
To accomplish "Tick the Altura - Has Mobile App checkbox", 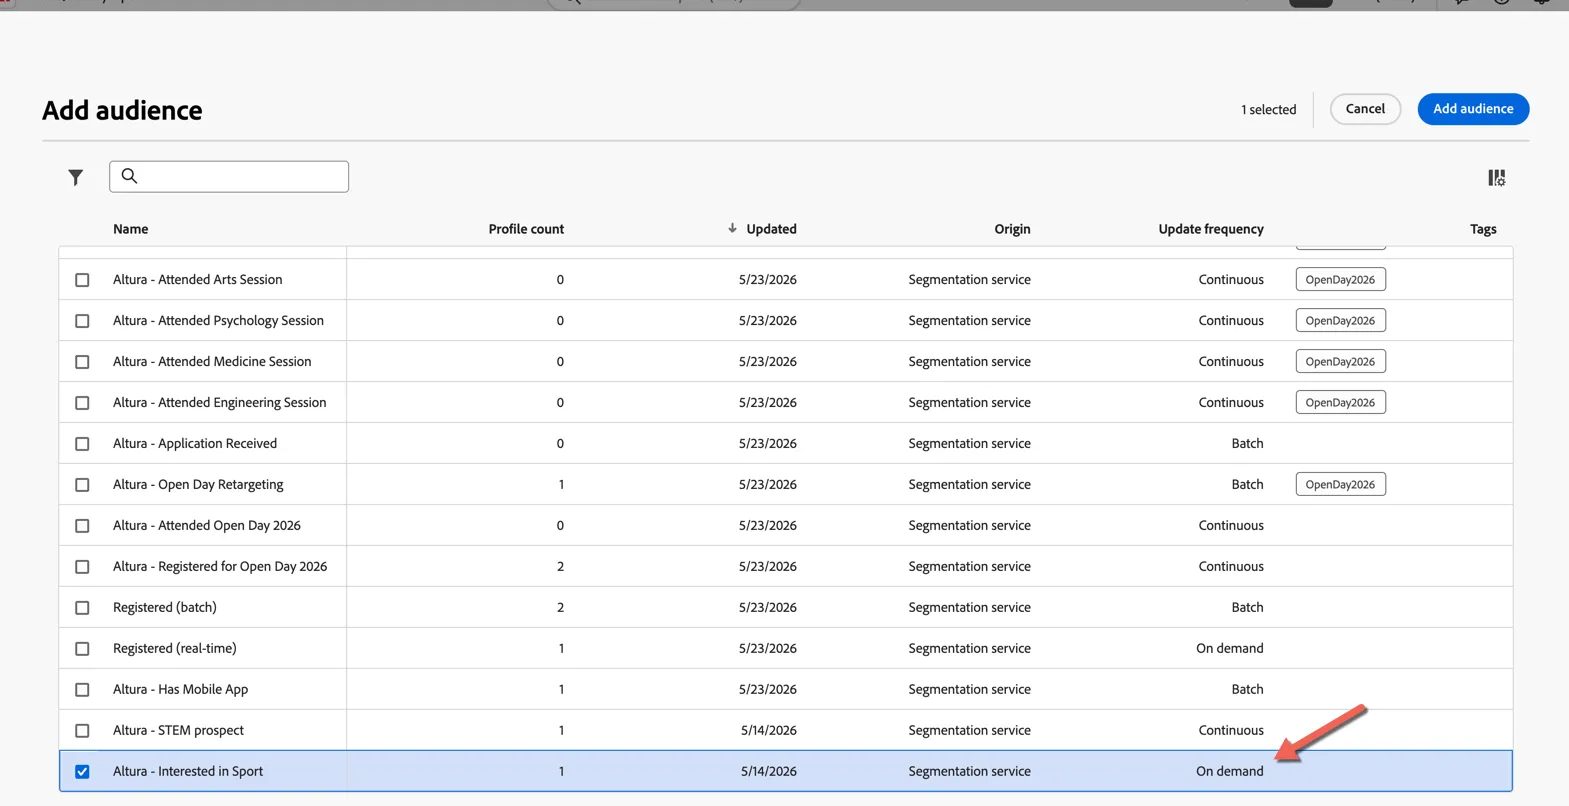I will click(x=82, y=689).
